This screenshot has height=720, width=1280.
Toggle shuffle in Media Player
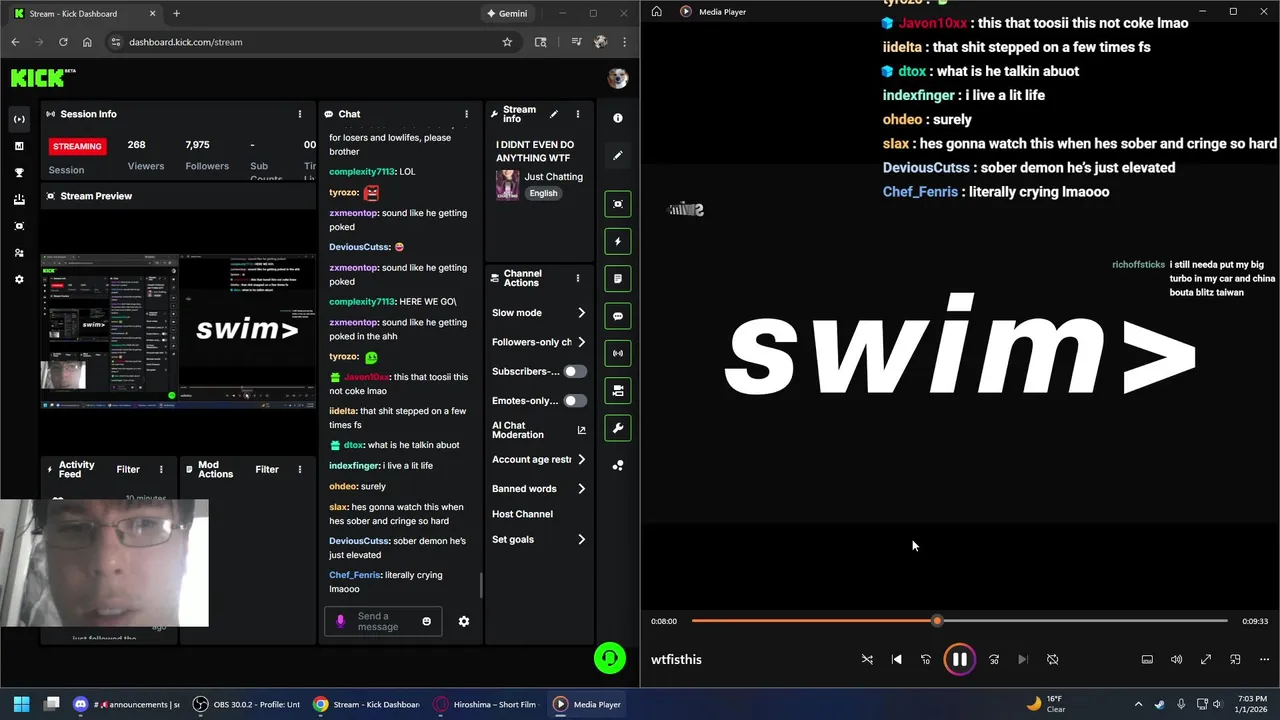pyautogui.click(x=867, y=659)
